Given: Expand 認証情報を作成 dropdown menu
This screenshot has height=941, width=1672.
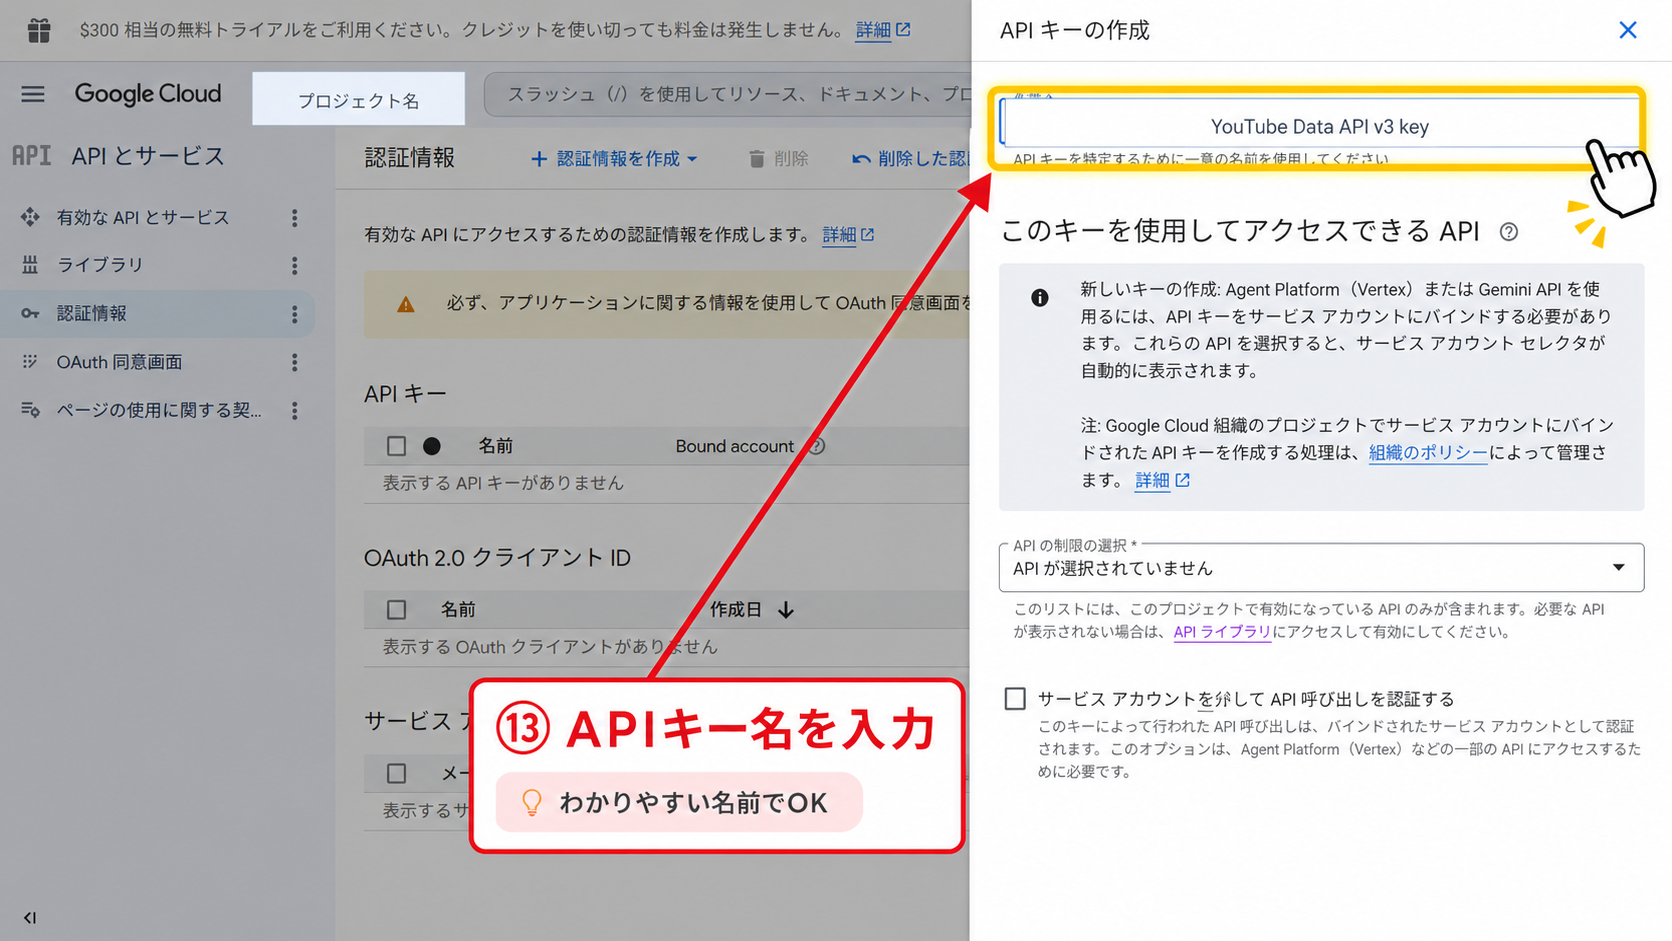Looking at the screenshot, I should click(x=614, y=158).
